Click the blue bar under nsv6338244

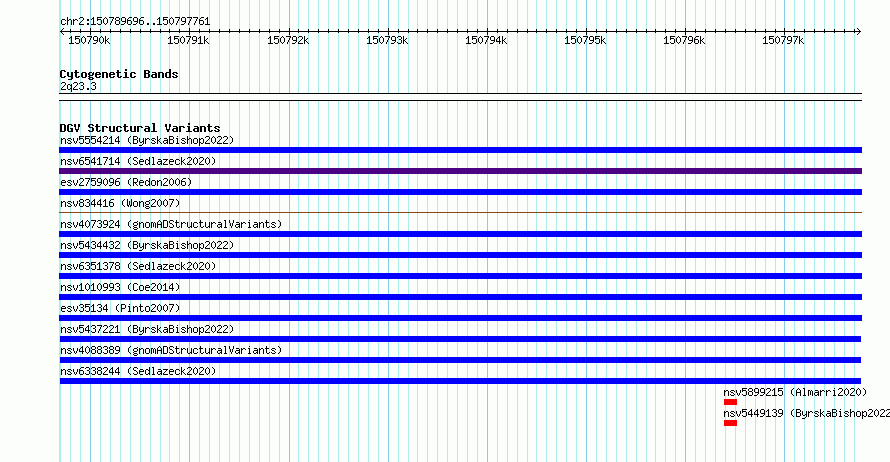click(460, 381)
